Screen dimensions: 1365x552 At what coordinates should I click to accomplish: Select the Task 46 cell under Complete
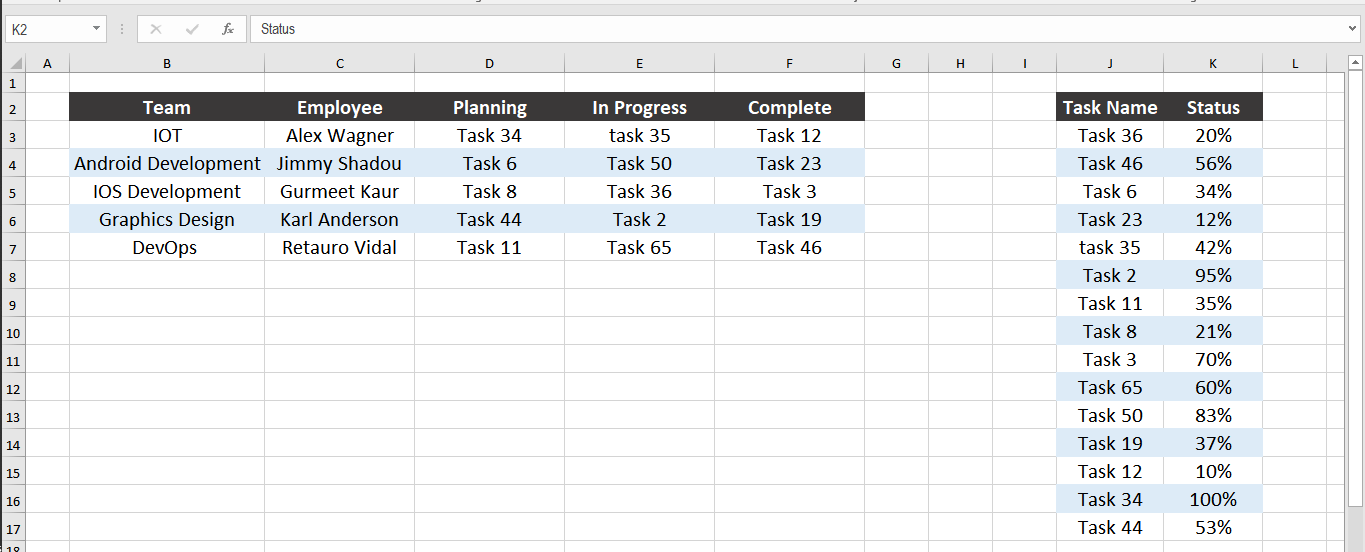coord(789,248)
